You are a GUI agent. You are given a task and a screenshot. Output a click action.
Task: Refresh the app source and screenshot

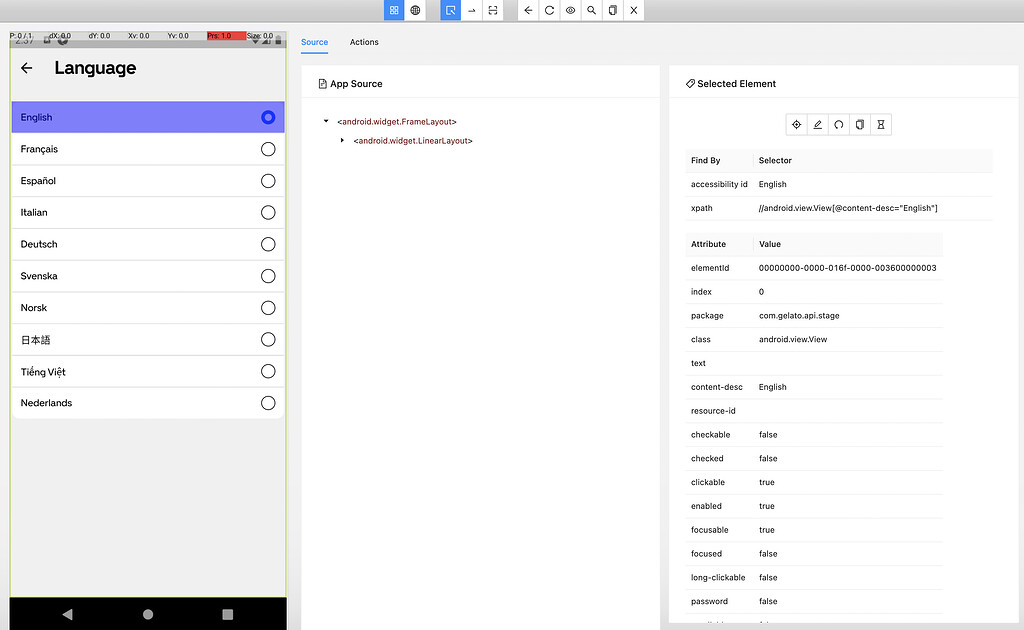pos(547,10)
